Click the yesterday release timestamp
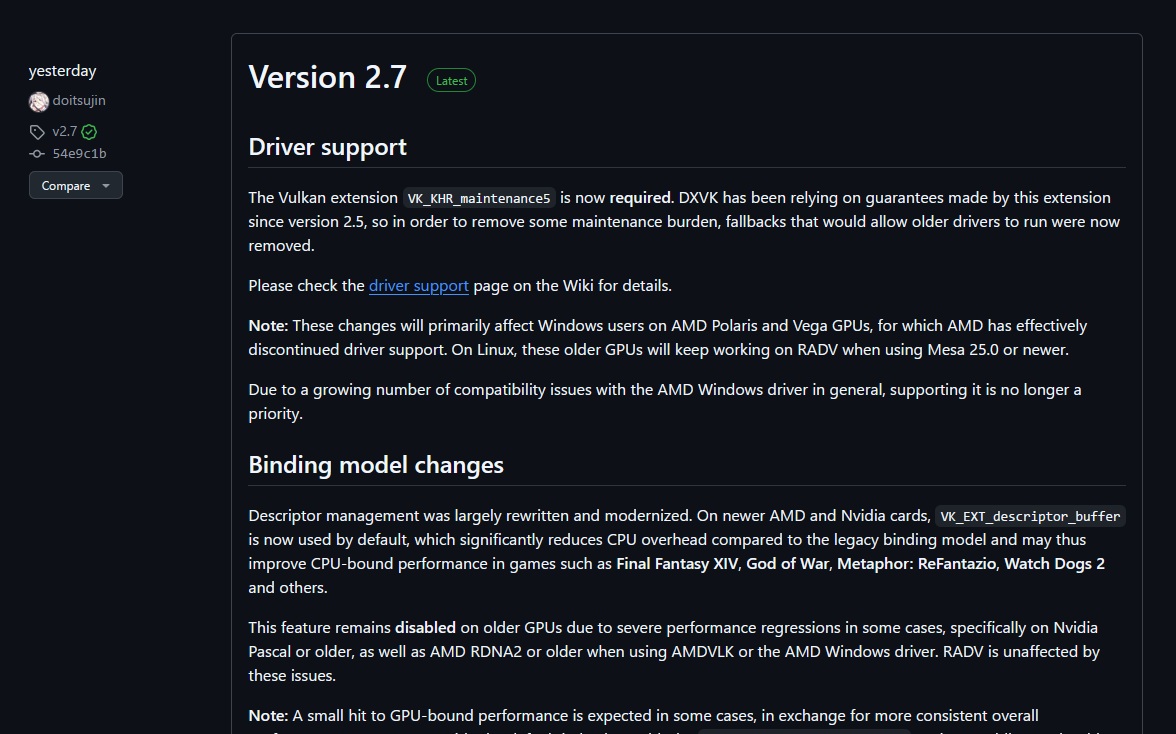Image resolution: width=1176 pixels, height=734 pixels. click(x=63, y=70)
